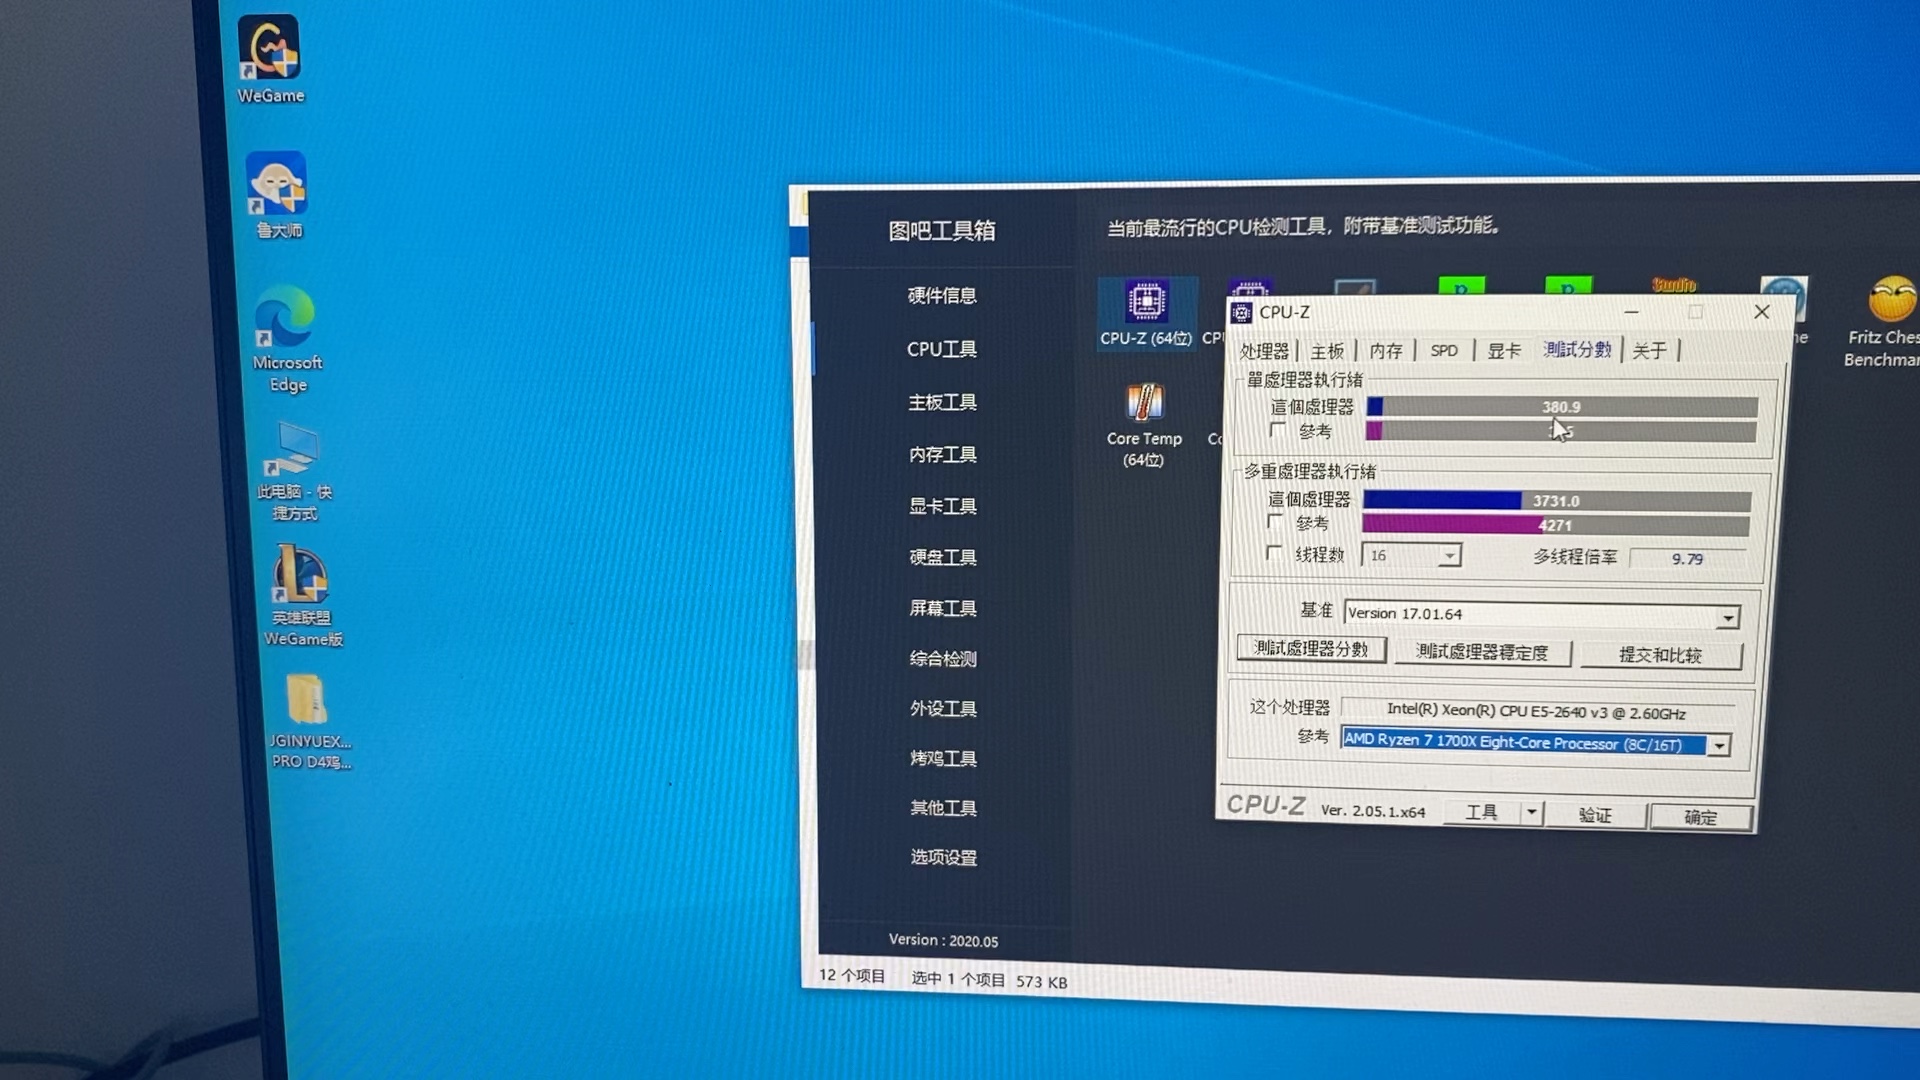Select 烤鸡工具 in the sidebar
The width and height of the screenshot is (1920, 1080).
click(x=943, y=758)
